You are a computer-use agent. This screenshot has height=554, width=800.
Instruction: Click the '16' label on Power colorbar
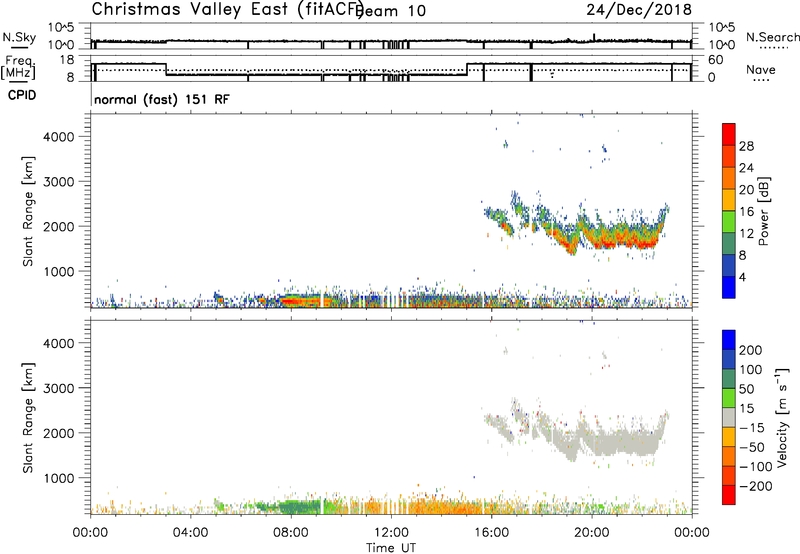[746, 211]
